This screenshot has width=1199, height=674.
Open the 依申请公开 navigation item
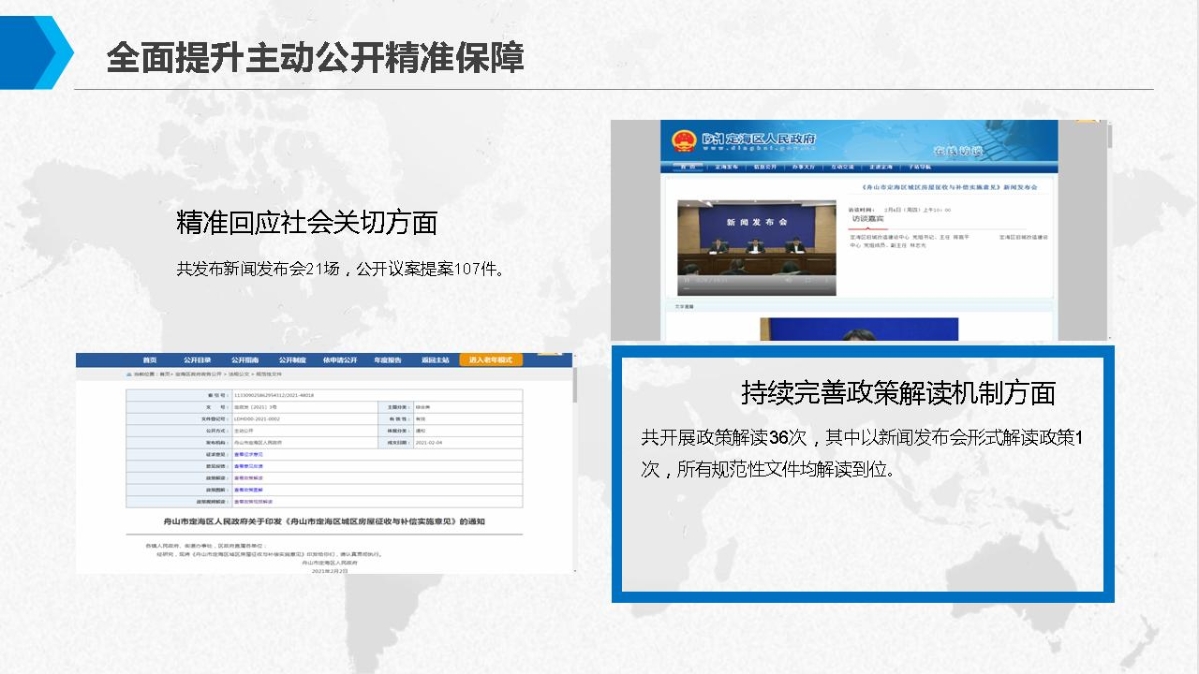[x=338, y=359]
